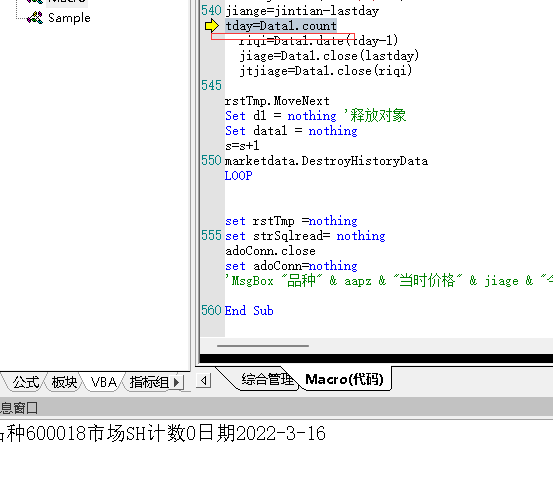553x477 pixels.
Task: Click line Set data1 = nothing
Action: 291,131
